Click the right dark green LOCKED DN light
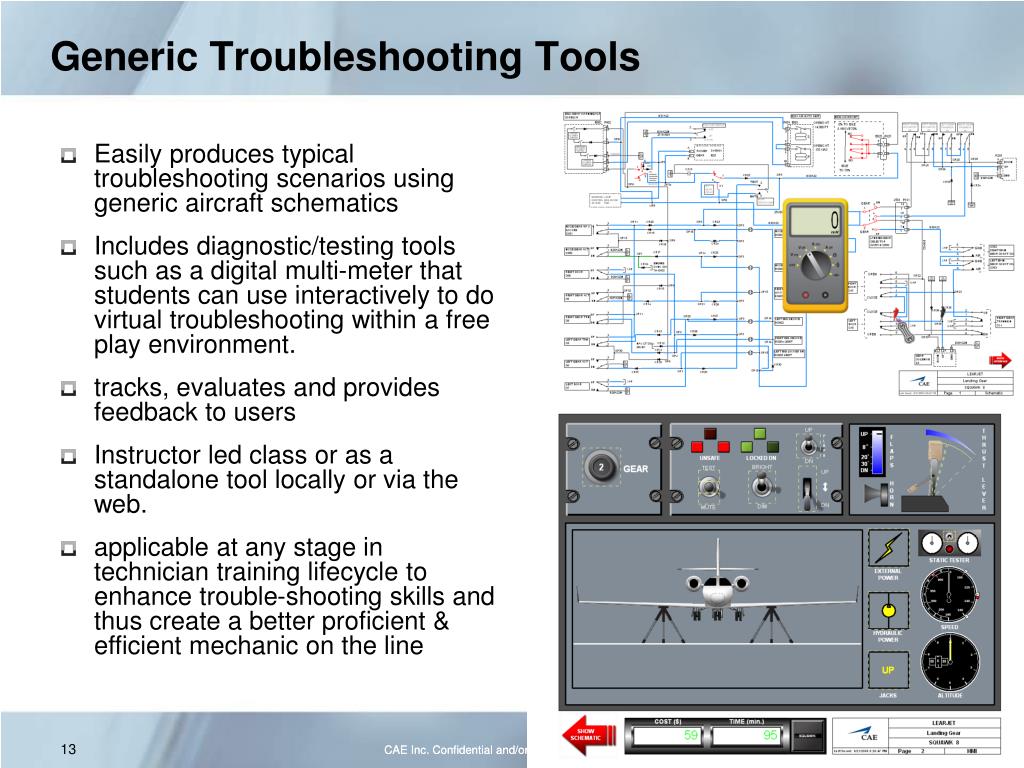The width and height of the screenshot is (1024, 768). [773, 447]
